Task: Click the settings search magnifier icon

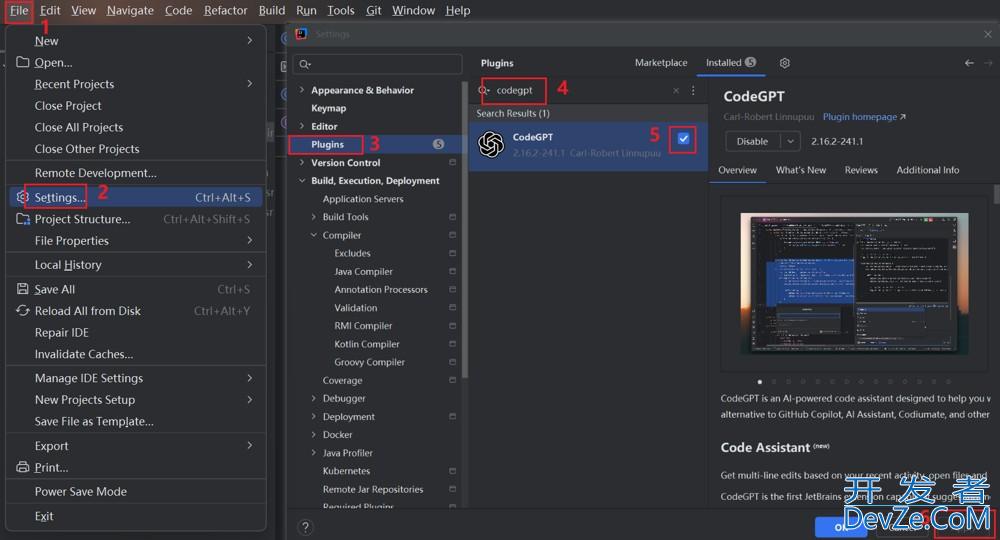Action: coord(305,64)
